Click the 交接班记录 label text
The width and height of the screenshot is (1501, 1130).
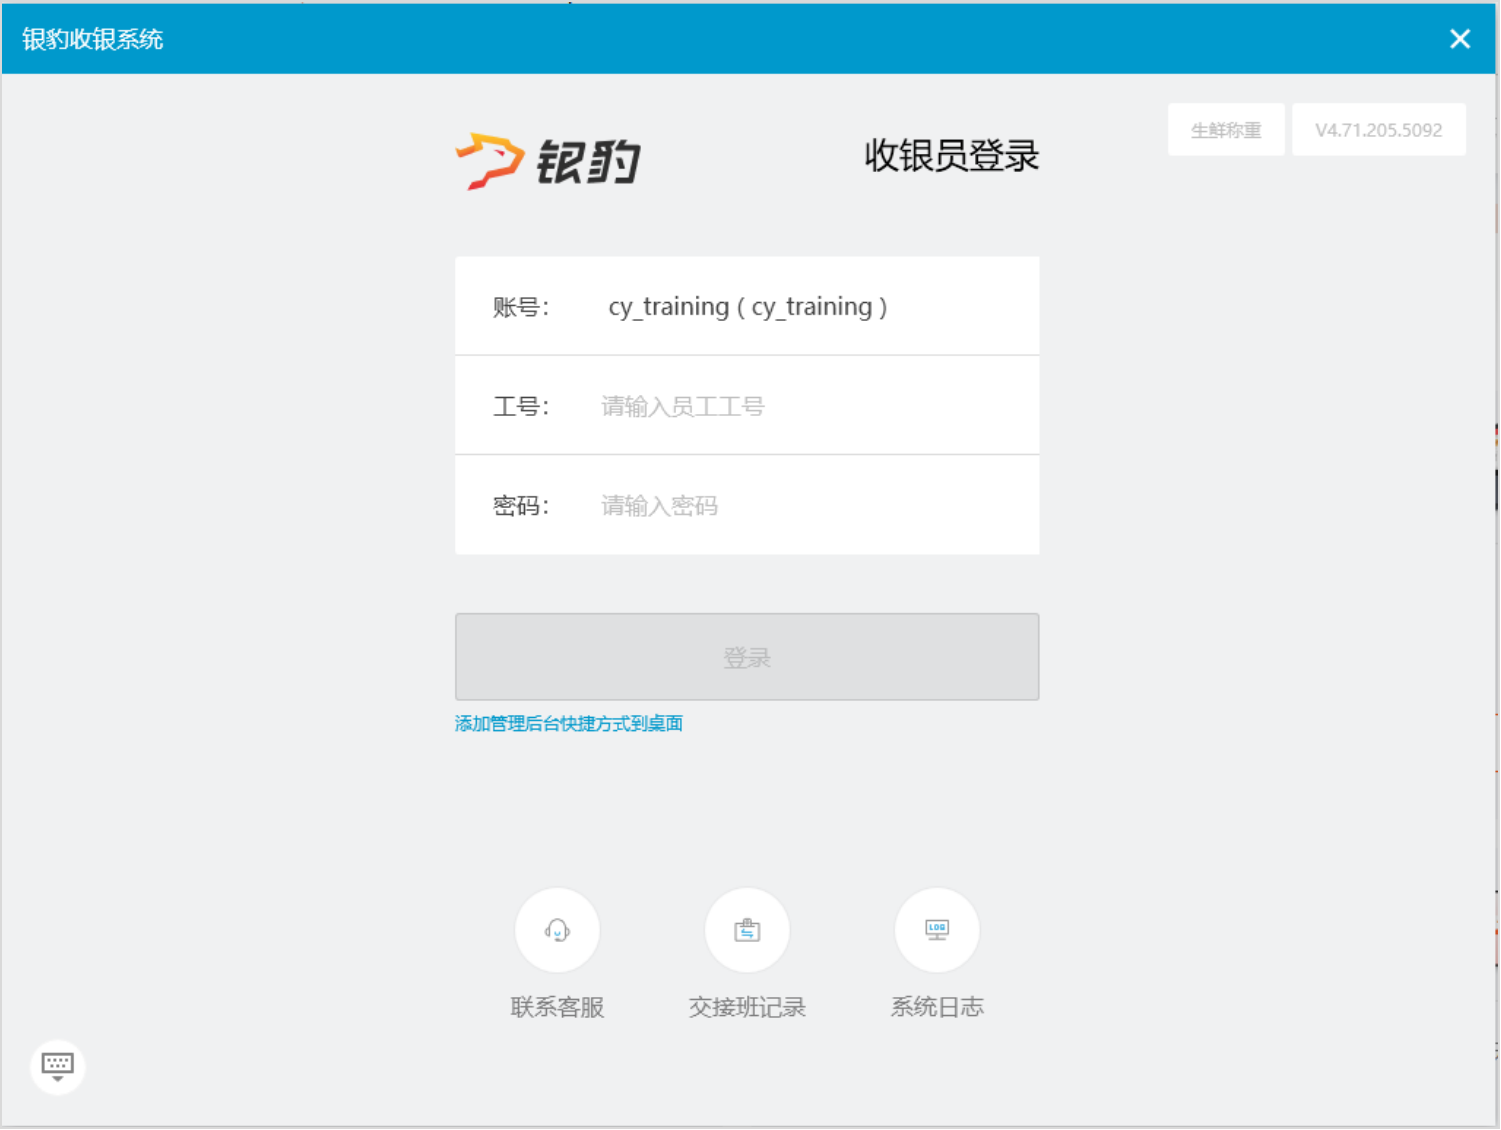(747, 1007)
